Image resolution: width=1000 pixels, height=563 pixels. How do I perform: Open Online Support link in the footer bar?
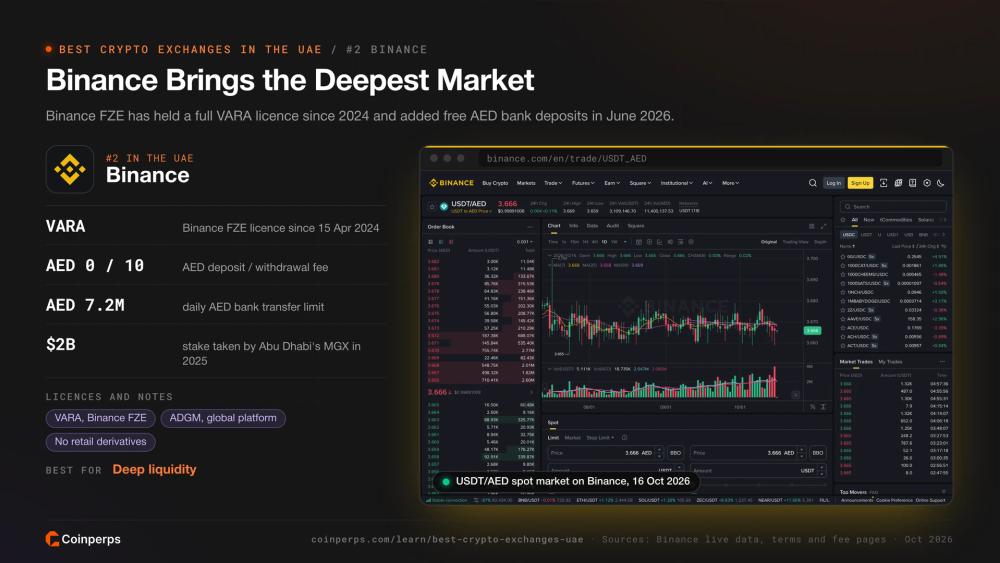pos(930,500)
